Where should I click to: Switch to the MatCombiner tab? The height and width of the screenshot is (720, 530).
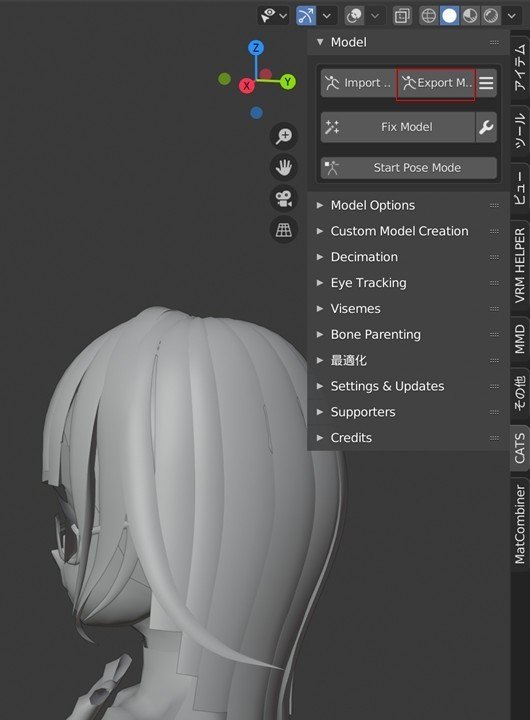pos(520,524)
